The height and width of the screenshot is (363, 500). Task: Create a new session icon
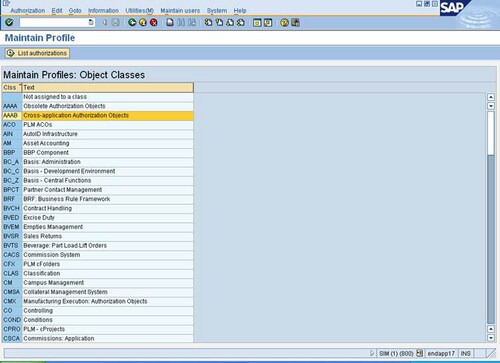[257, 22]
